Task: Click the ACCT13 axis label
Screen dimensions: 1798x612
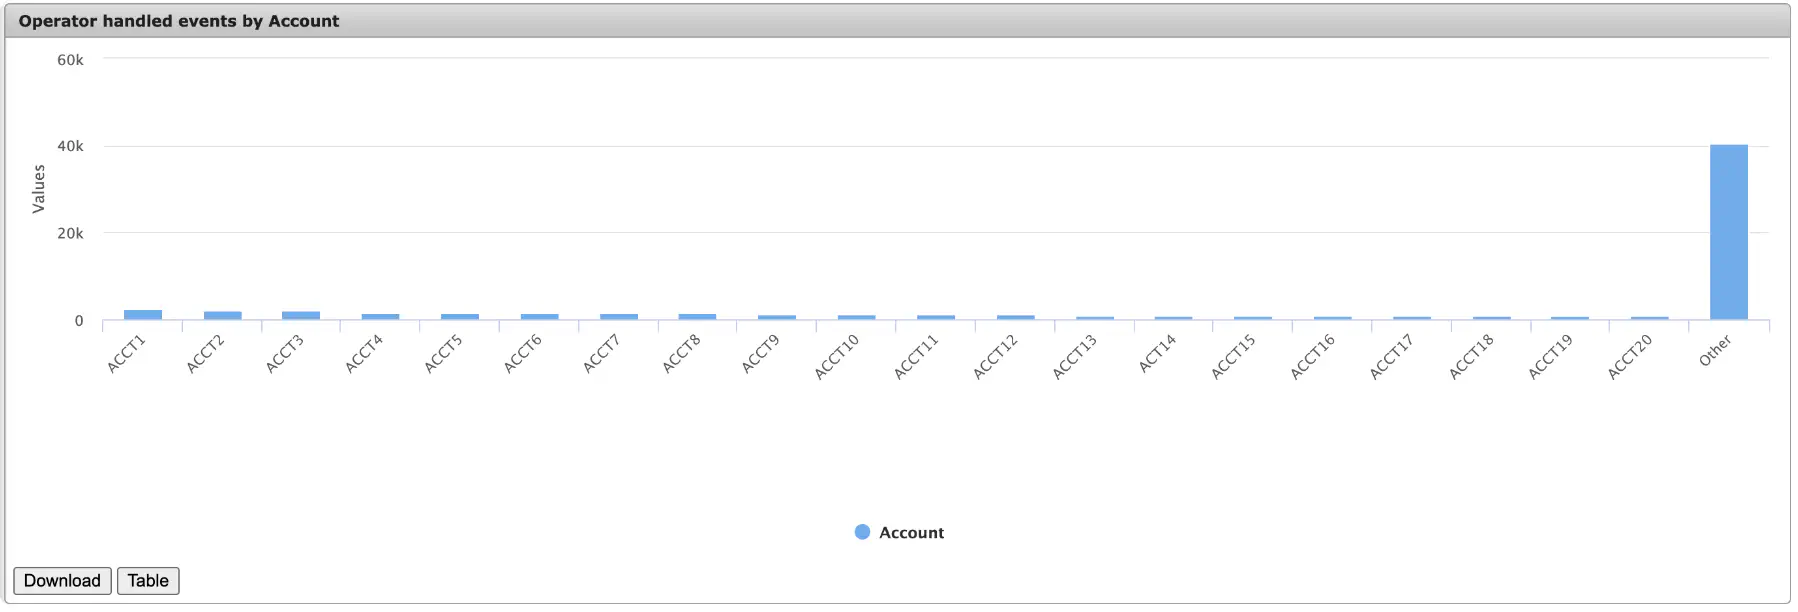Action: coord(1075,358)
